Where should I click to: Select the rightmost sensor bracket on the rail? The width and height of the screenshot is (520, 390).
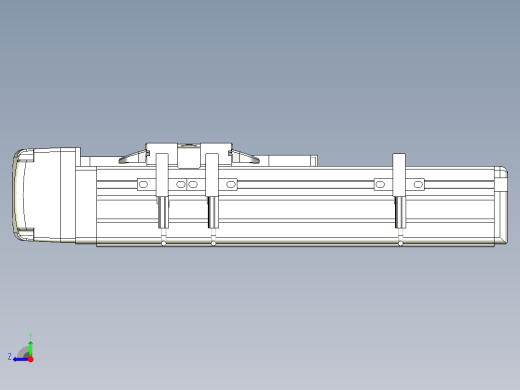(399, 175)
